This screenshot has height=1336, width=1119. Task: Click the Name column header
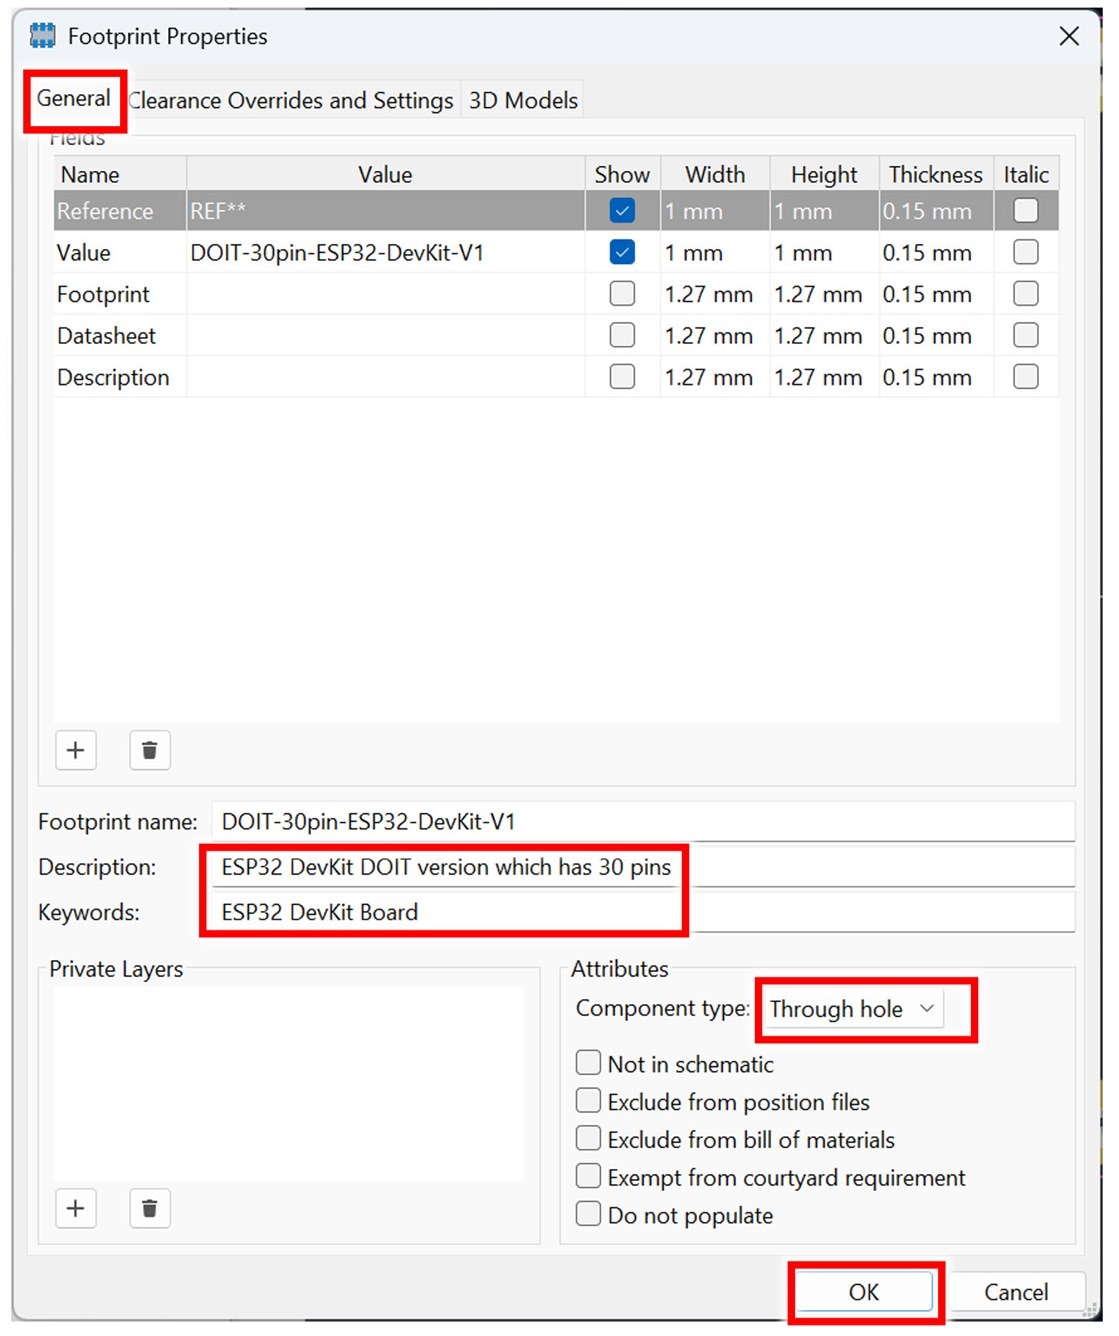pyautogui.click(x=120, y=174)
